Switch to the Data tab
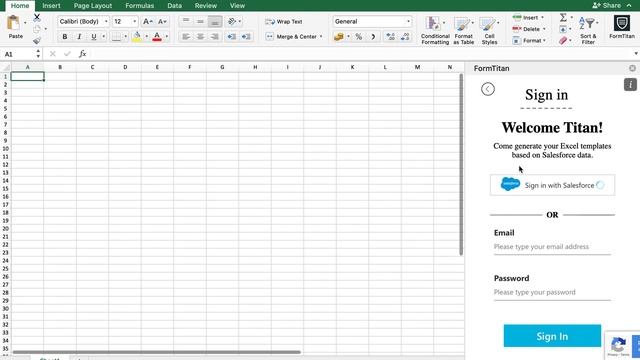The width and height of the screenshot is (640, 360). 174,6
